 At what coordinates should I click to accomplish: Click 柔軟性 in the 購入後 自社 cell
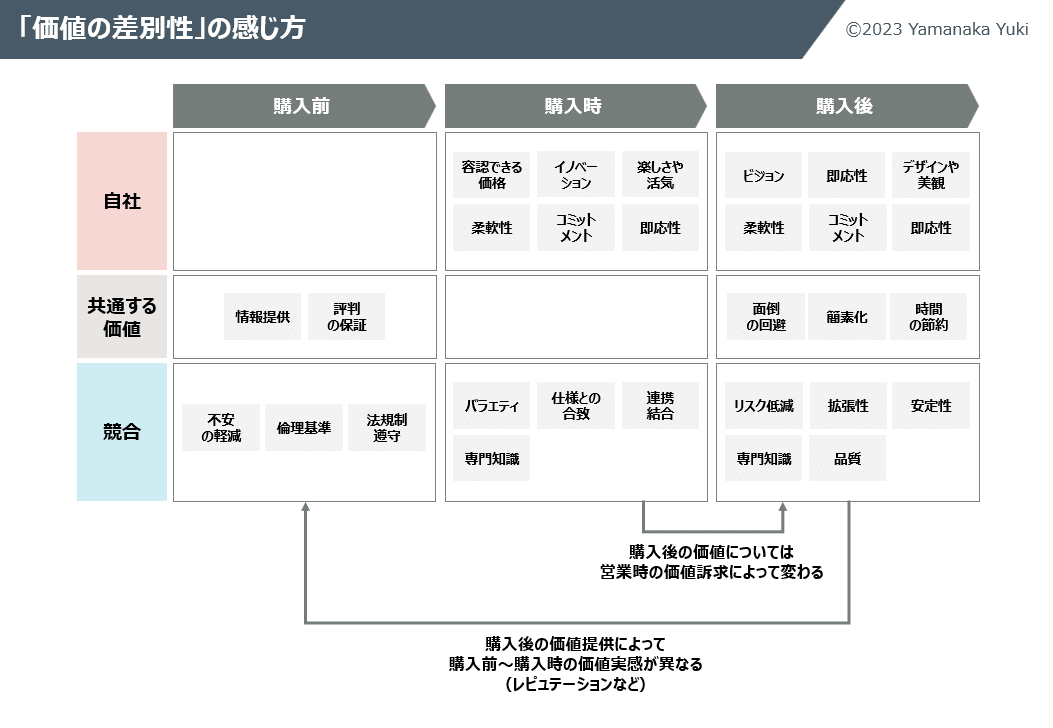pos(763,228)
